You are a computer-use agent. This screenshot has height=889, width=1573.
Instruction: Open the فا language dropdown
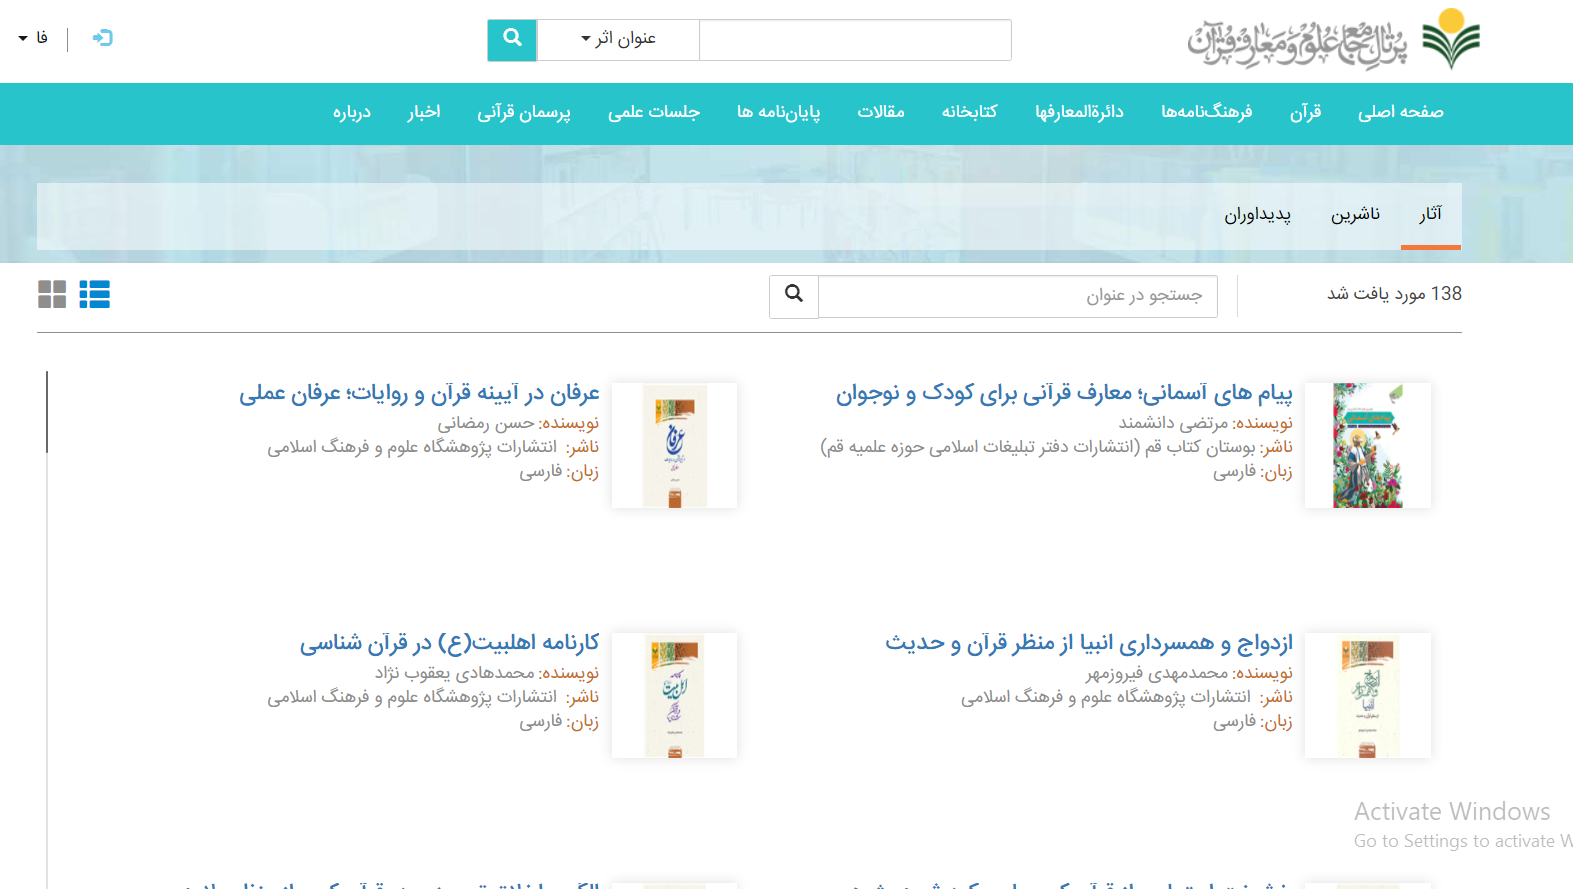(x=33, y=38)
